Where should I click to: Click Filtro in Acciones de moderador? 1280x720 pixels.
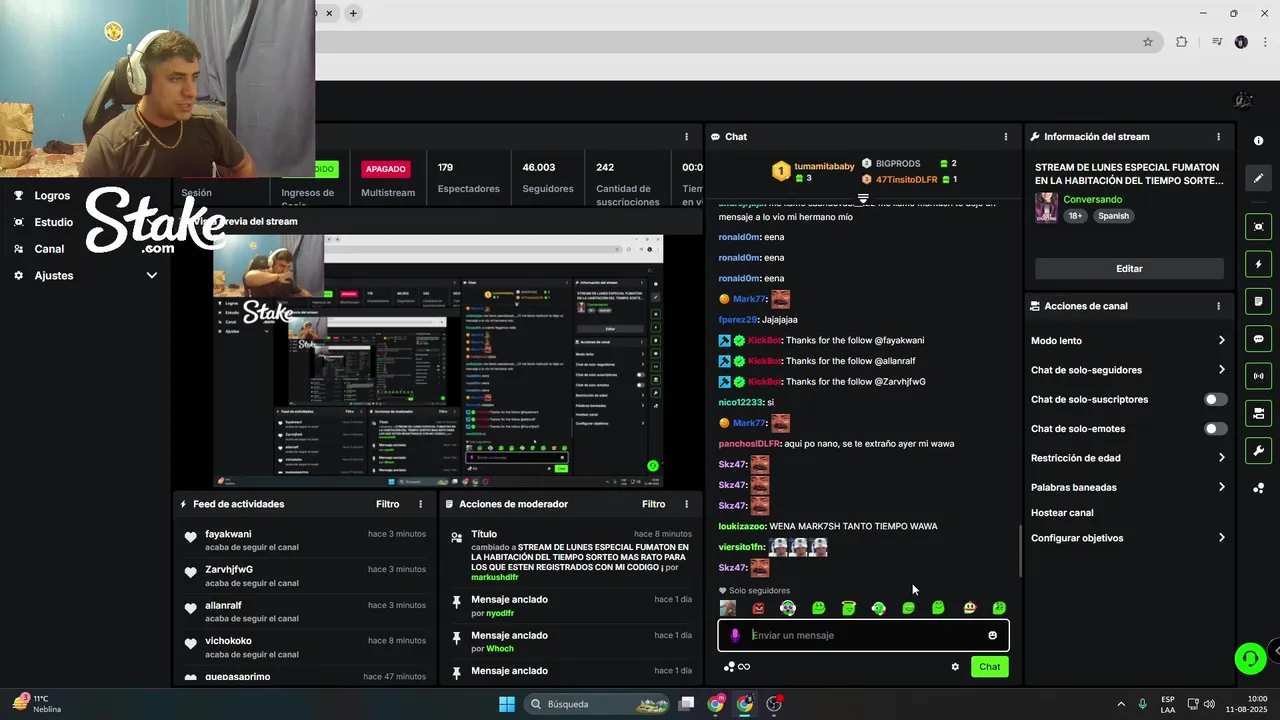click(654, 504)
